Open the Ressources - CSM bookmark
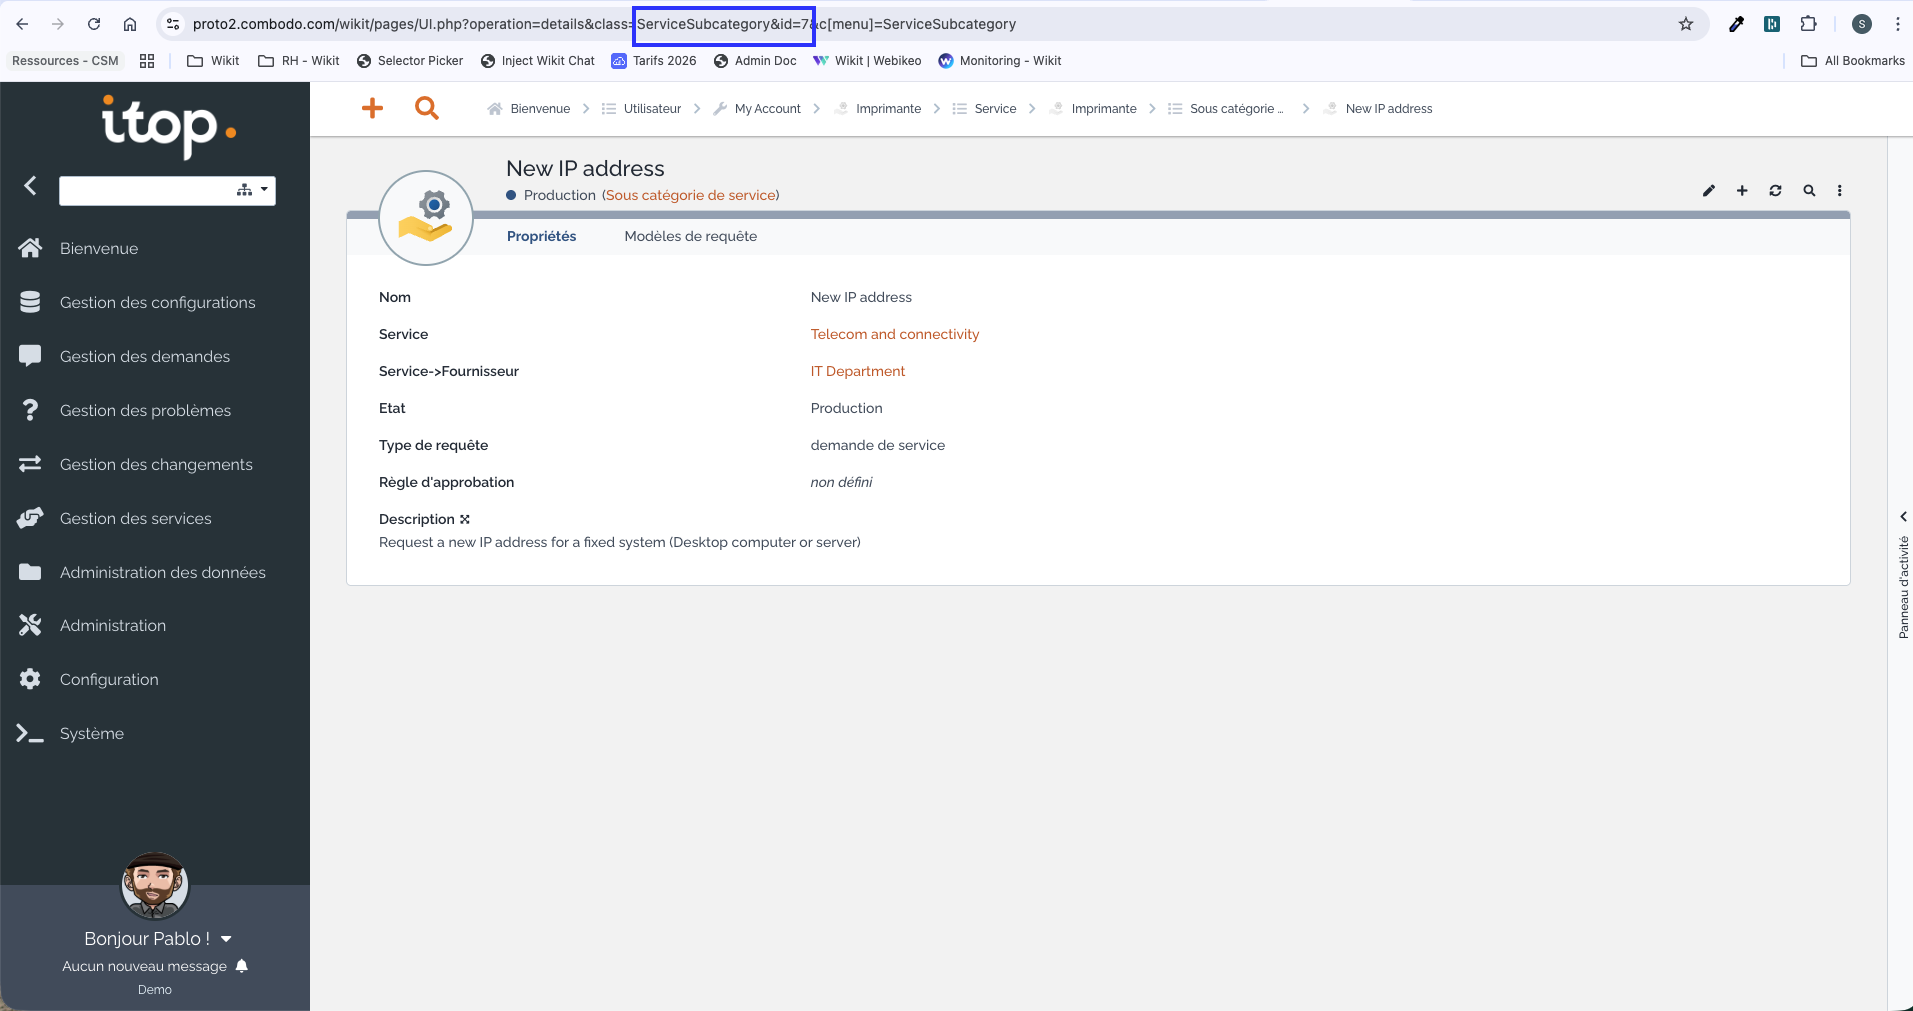This screenshot has height=1011, width=1913. [x=65, y=61]
